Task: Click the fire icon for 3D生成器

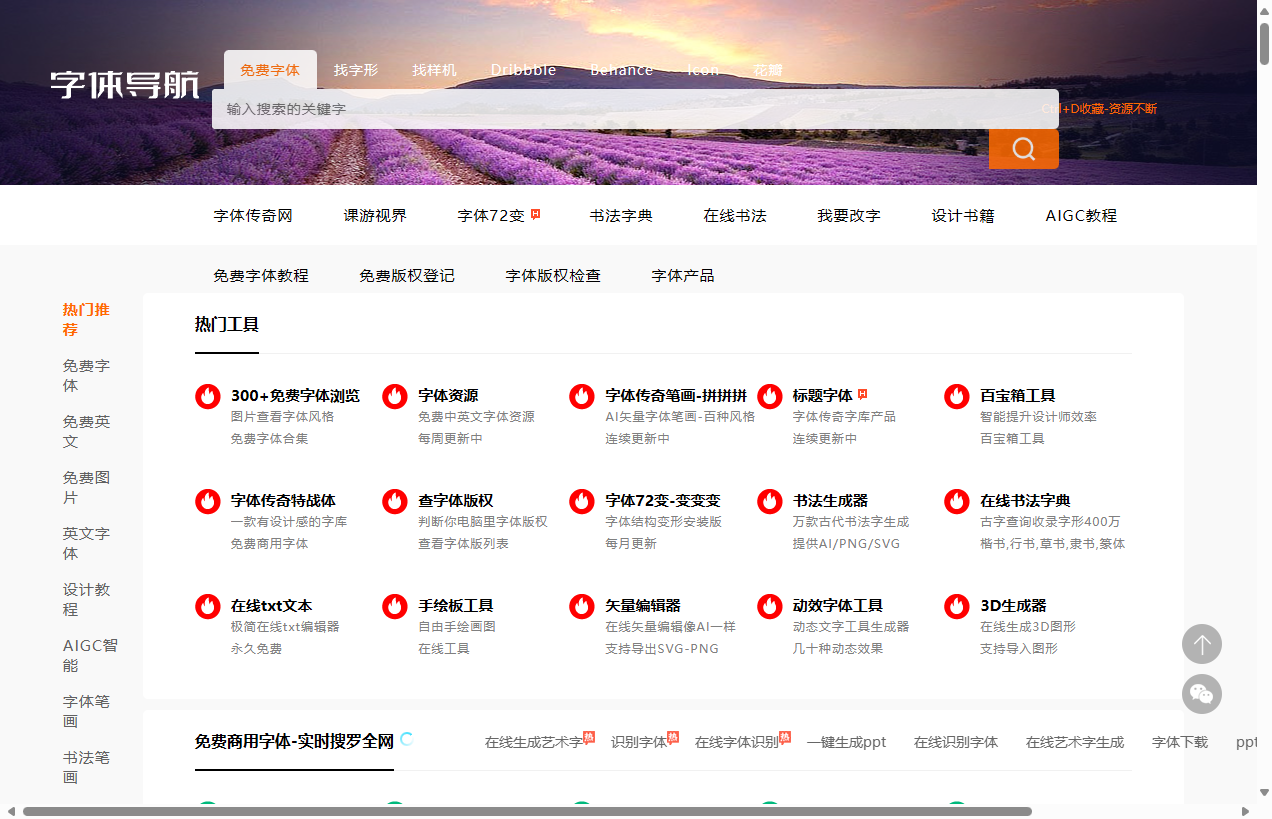Action: point(957,605)
